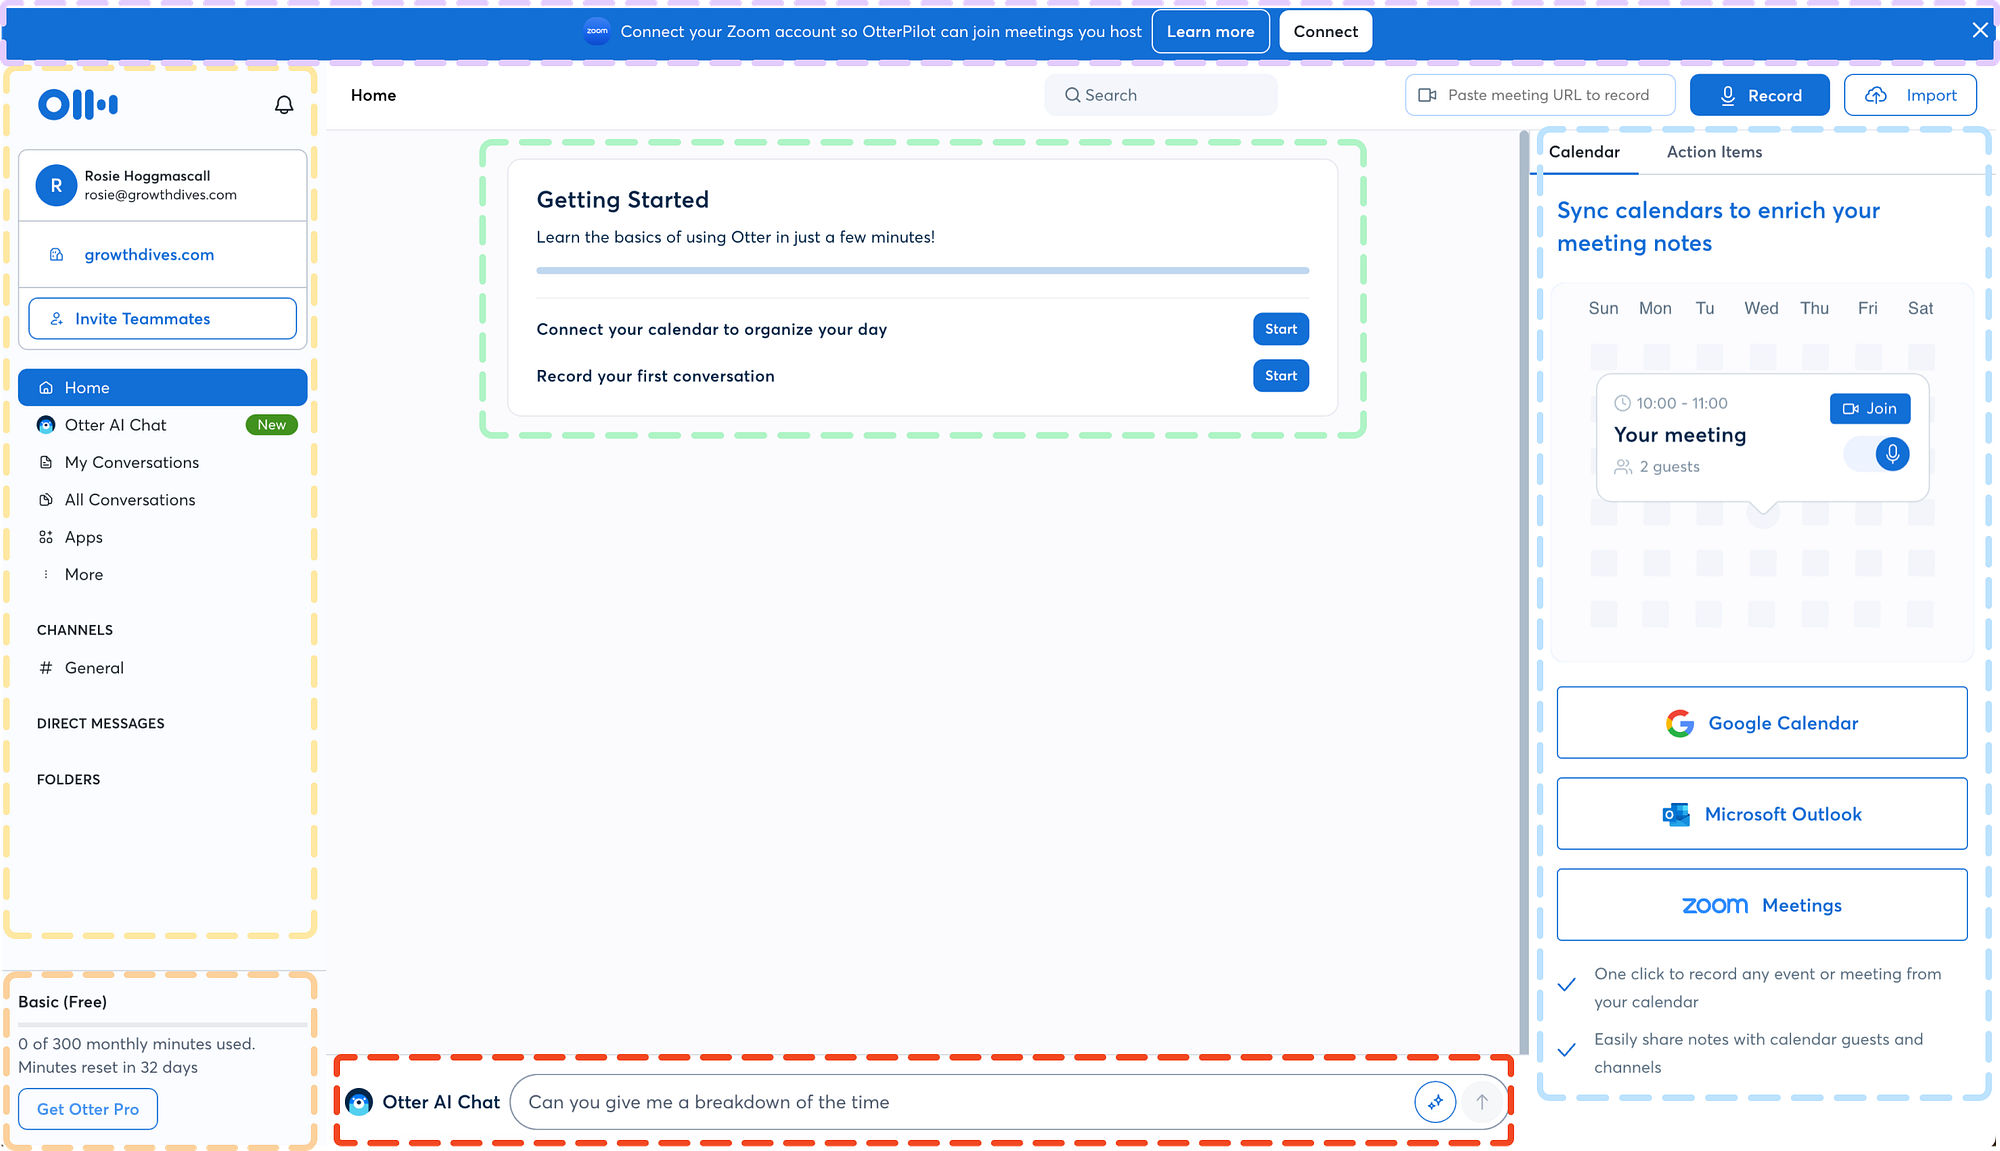Viewport: 2000px width, 1151px height.
Task: Open Otter AI Chat in sidebar
Action: point(116,425)
